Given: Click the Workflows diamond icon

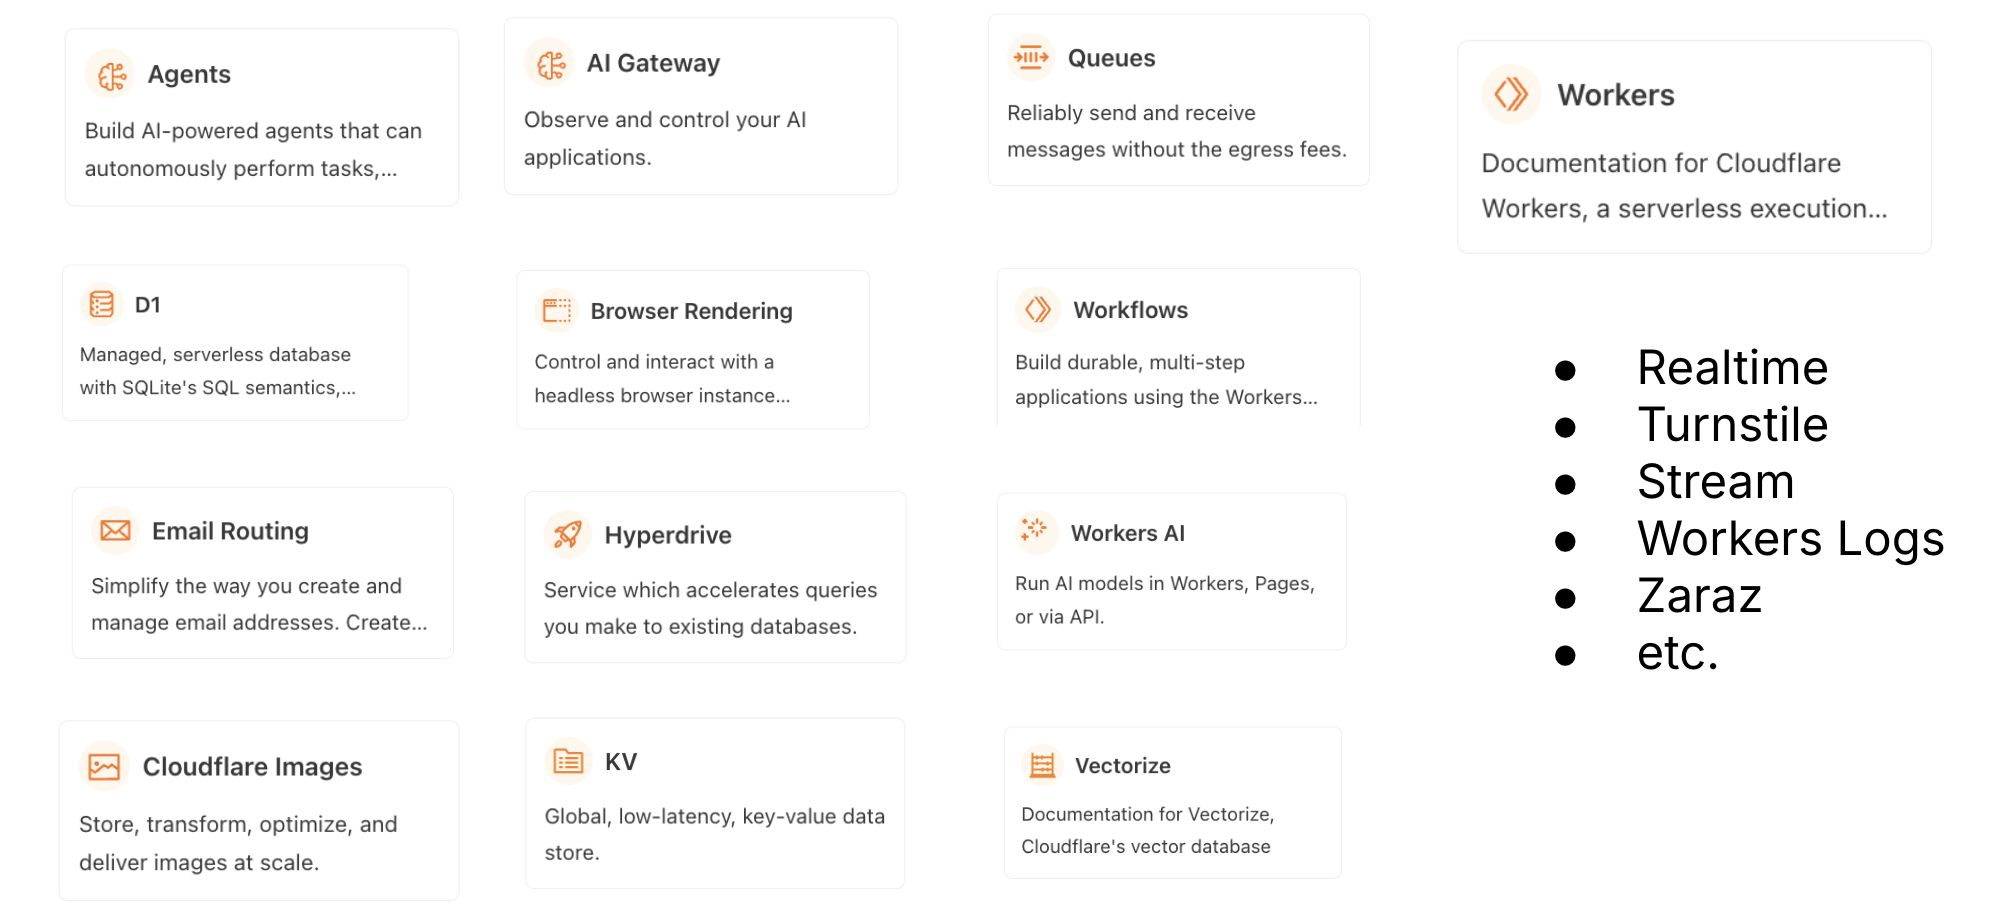Looking at the screenshot, I should tap(1038, 309).
